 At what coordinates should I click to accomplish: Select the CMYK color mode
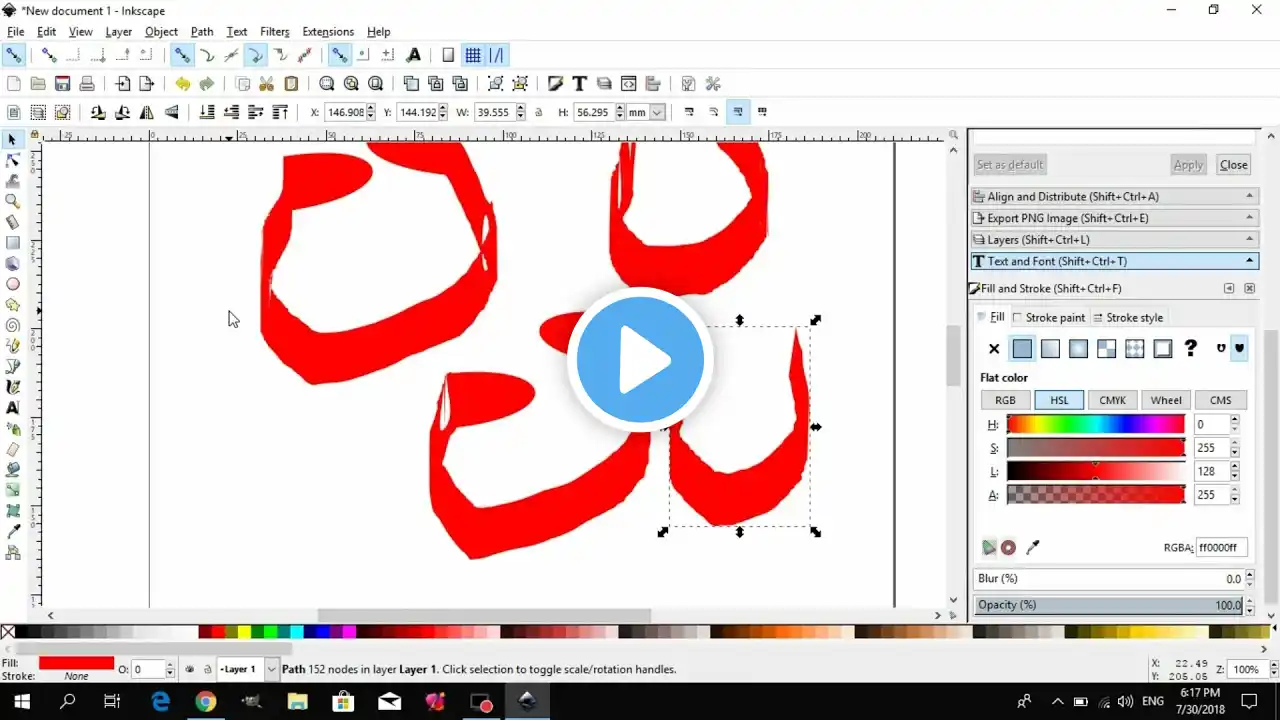1113,400
